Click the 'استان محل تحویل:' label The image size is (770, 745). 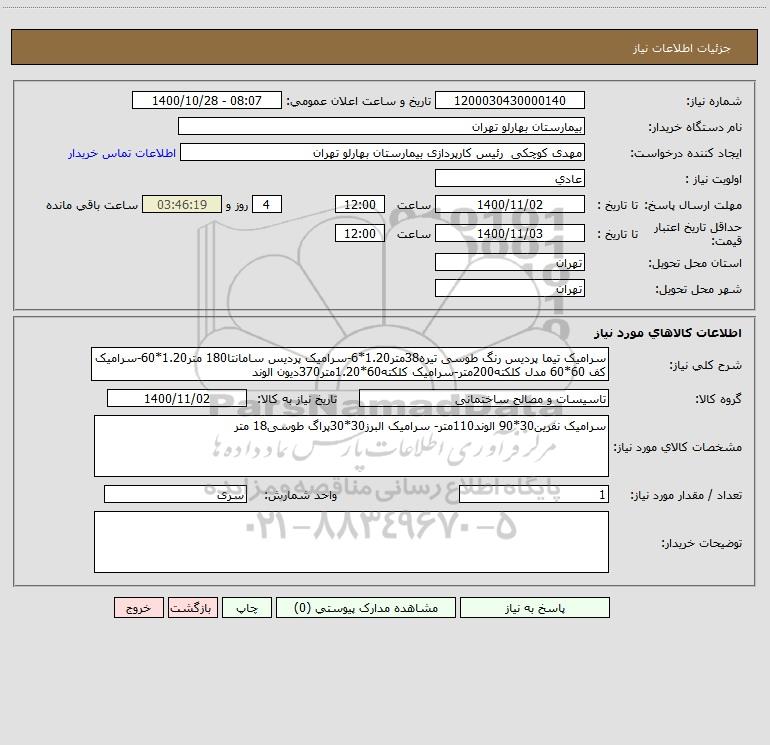[695, 264]
